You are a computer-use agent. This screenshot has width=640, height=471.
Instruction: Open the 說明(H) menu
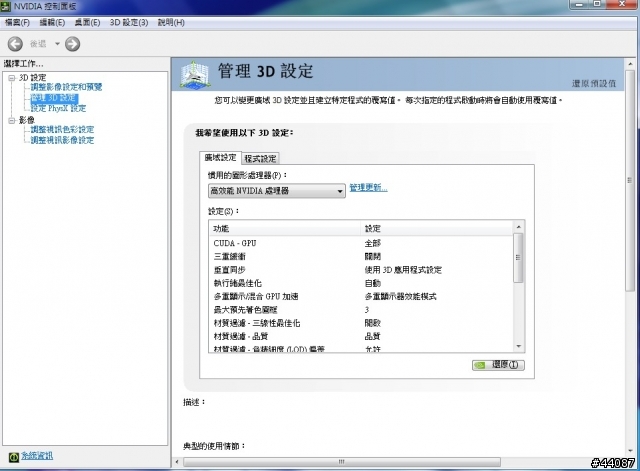point(171,22)
